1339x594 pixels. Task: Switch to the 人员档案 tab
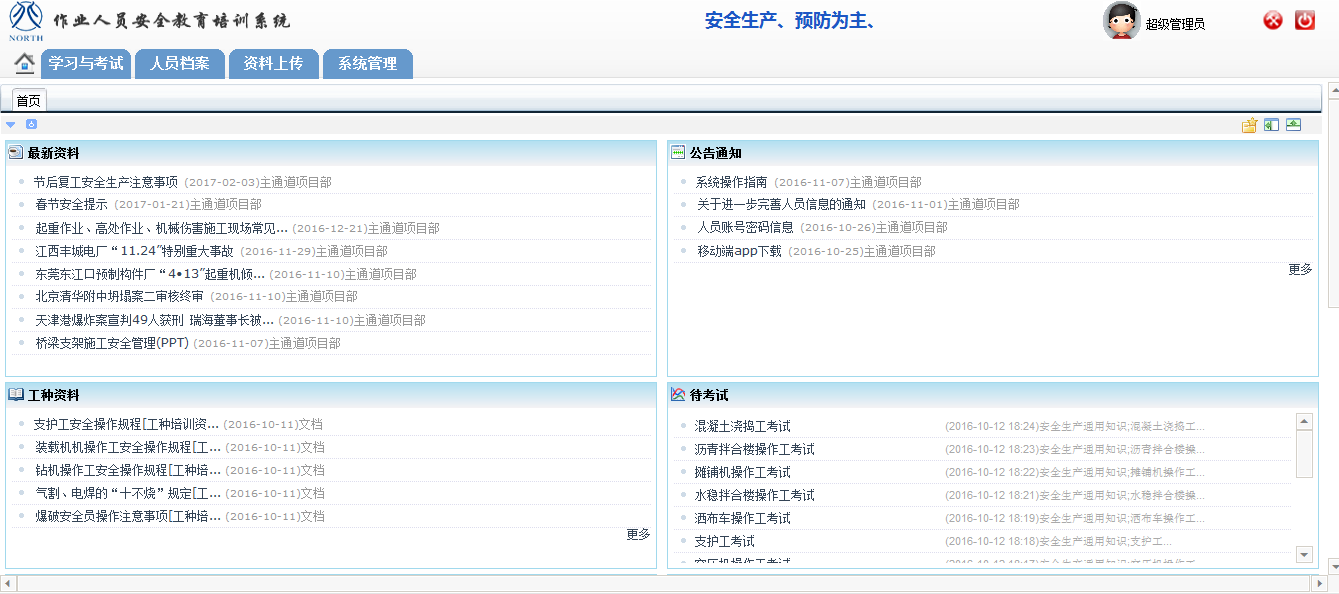[180, 64]
